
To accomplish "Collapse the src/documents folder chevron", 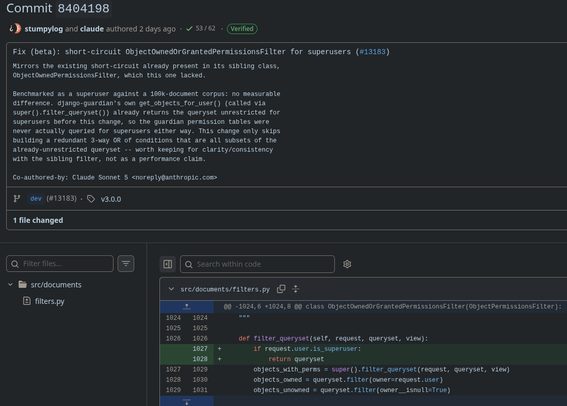I will click(10, 285).
